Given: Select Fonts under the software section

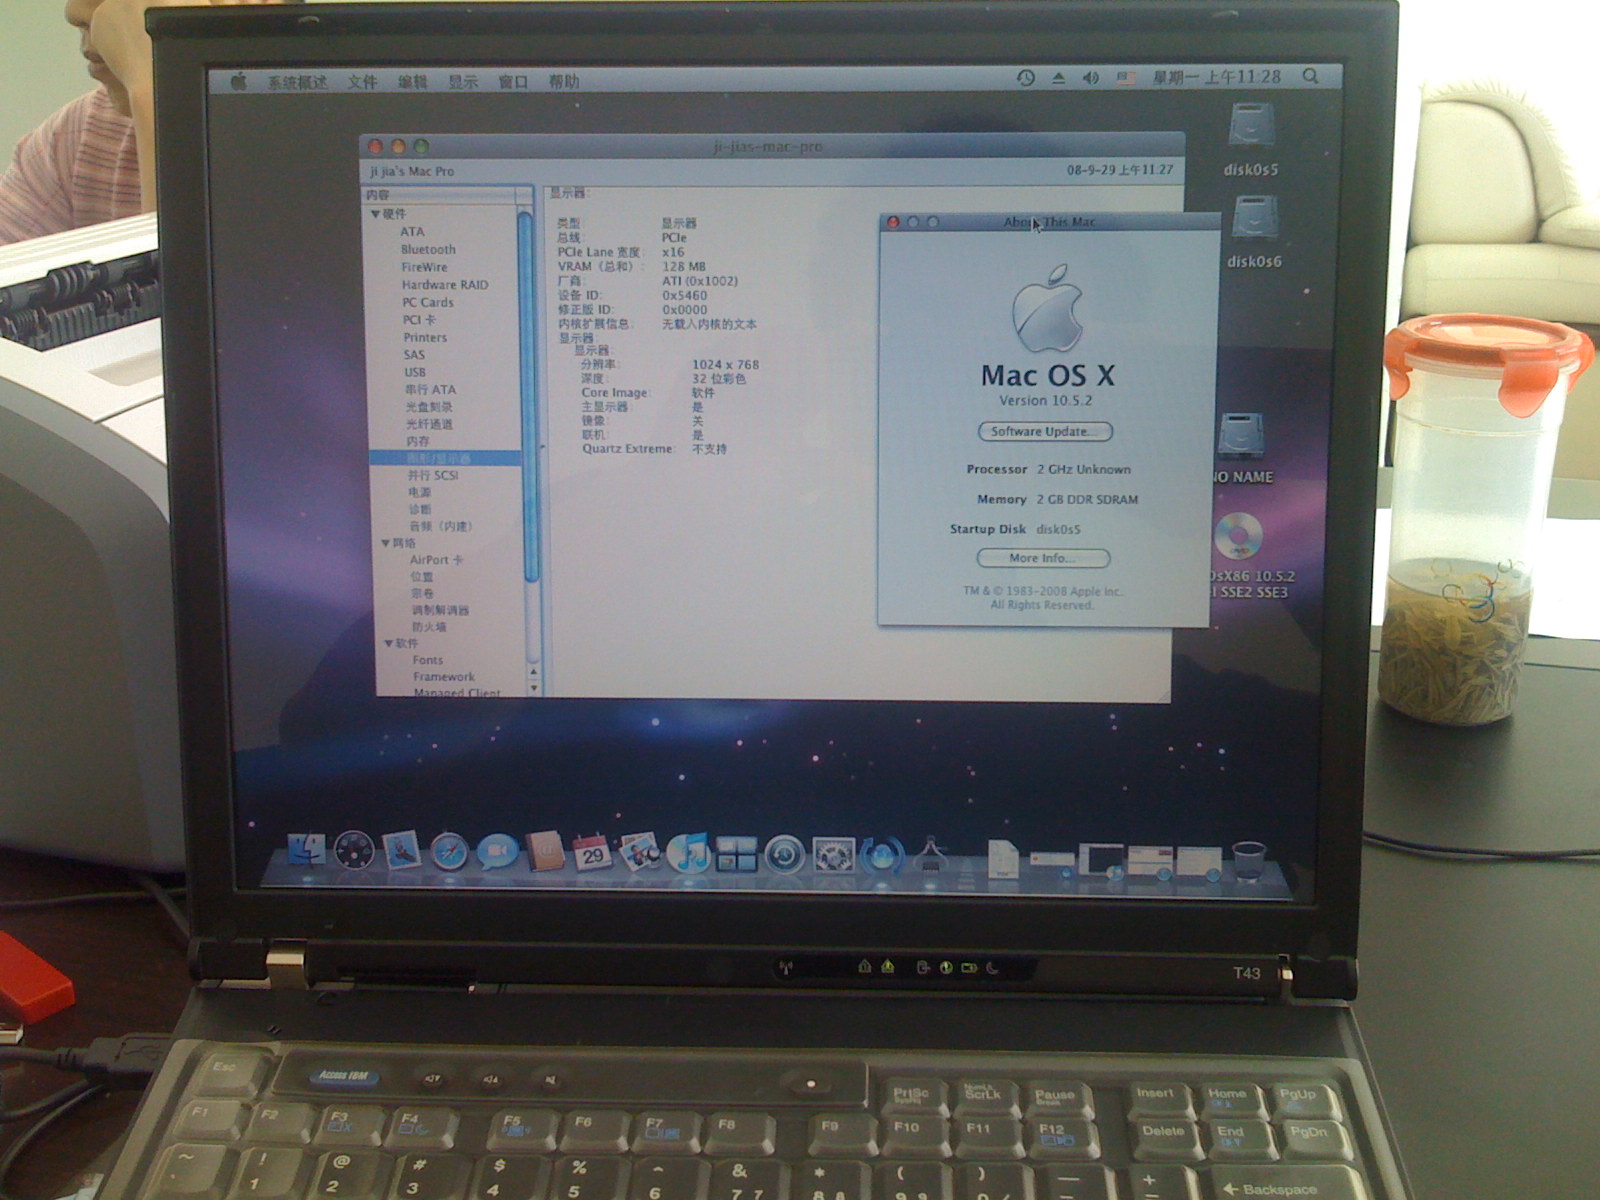Looking at the screenshot, I should coord(427,660).
